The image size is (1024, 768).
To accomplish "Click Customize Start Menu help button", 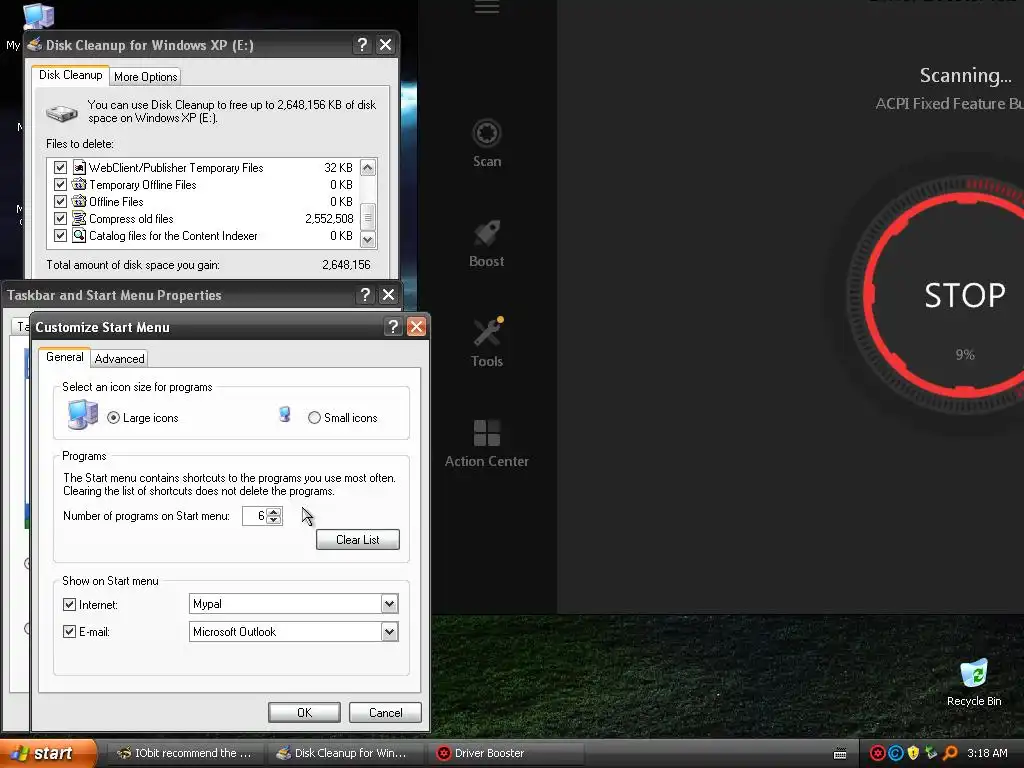I will pos(392,327).
